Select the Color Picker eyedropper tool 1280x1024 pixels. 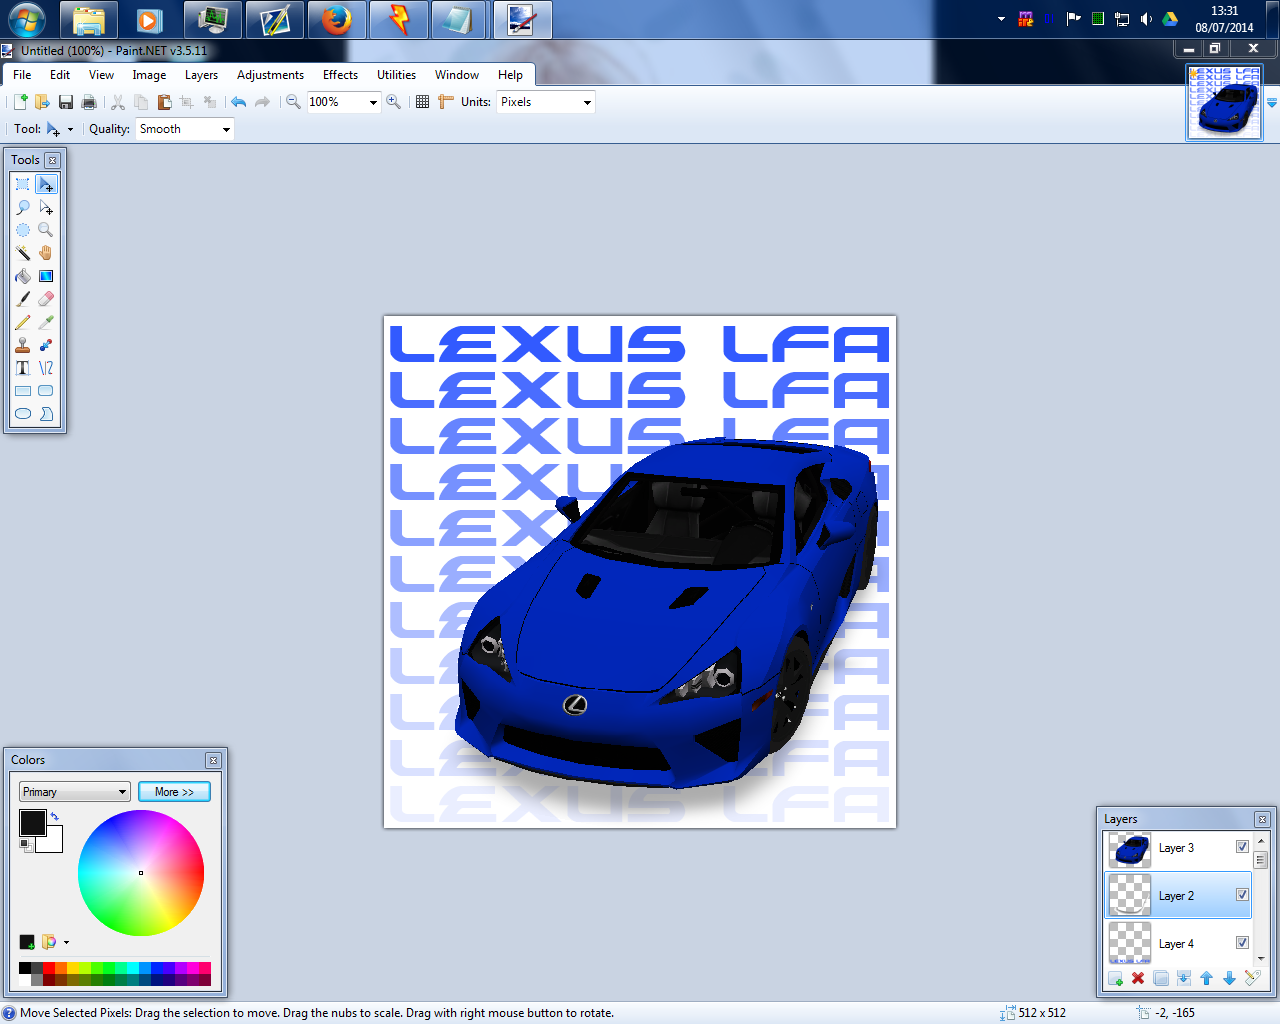pos(46,322)
